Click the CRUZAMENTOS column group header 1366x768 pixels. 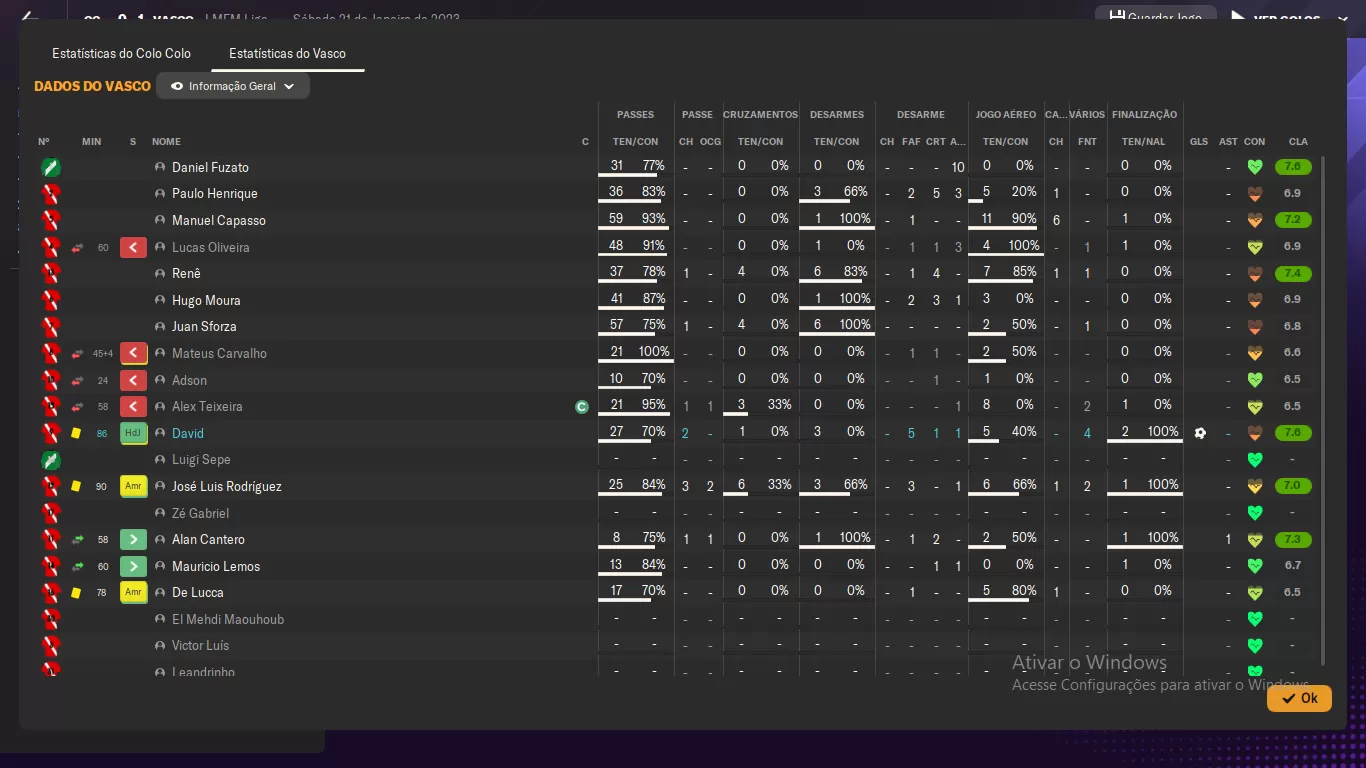tap(760, 115)
